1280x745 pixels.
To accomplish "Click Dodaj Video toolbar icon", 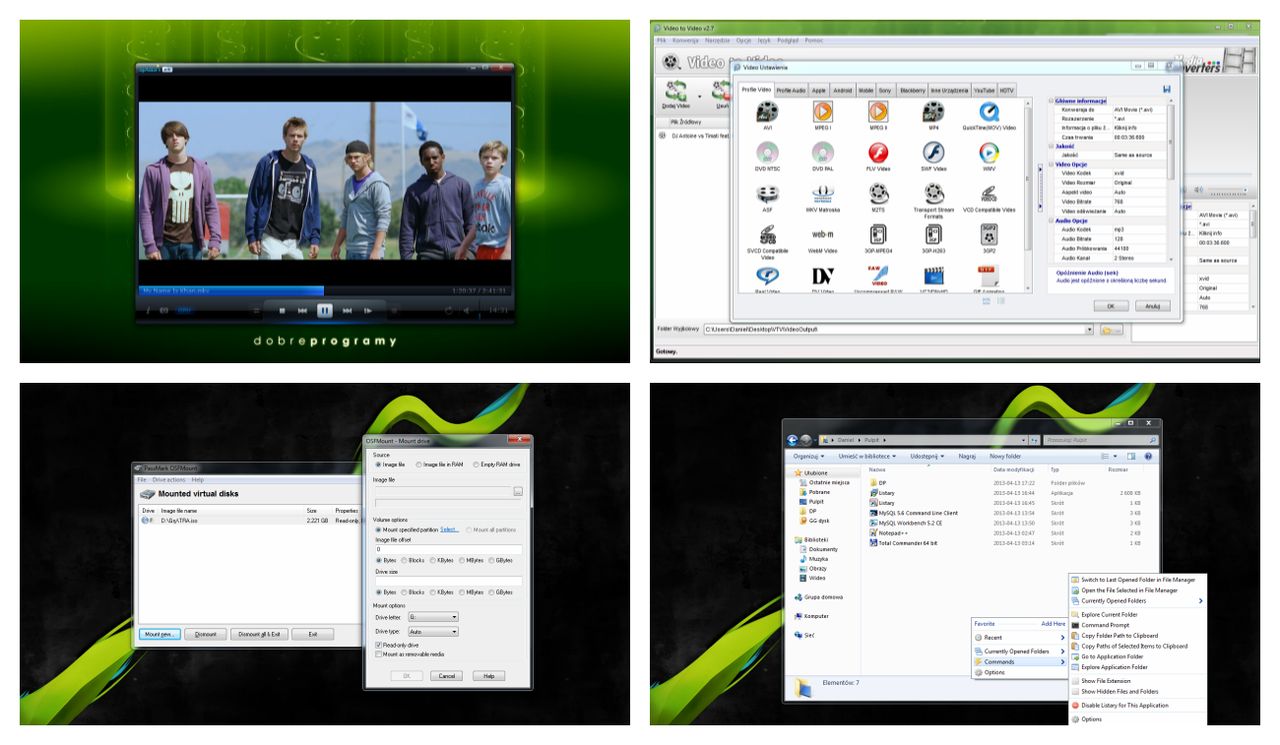I will coord(676,93).
